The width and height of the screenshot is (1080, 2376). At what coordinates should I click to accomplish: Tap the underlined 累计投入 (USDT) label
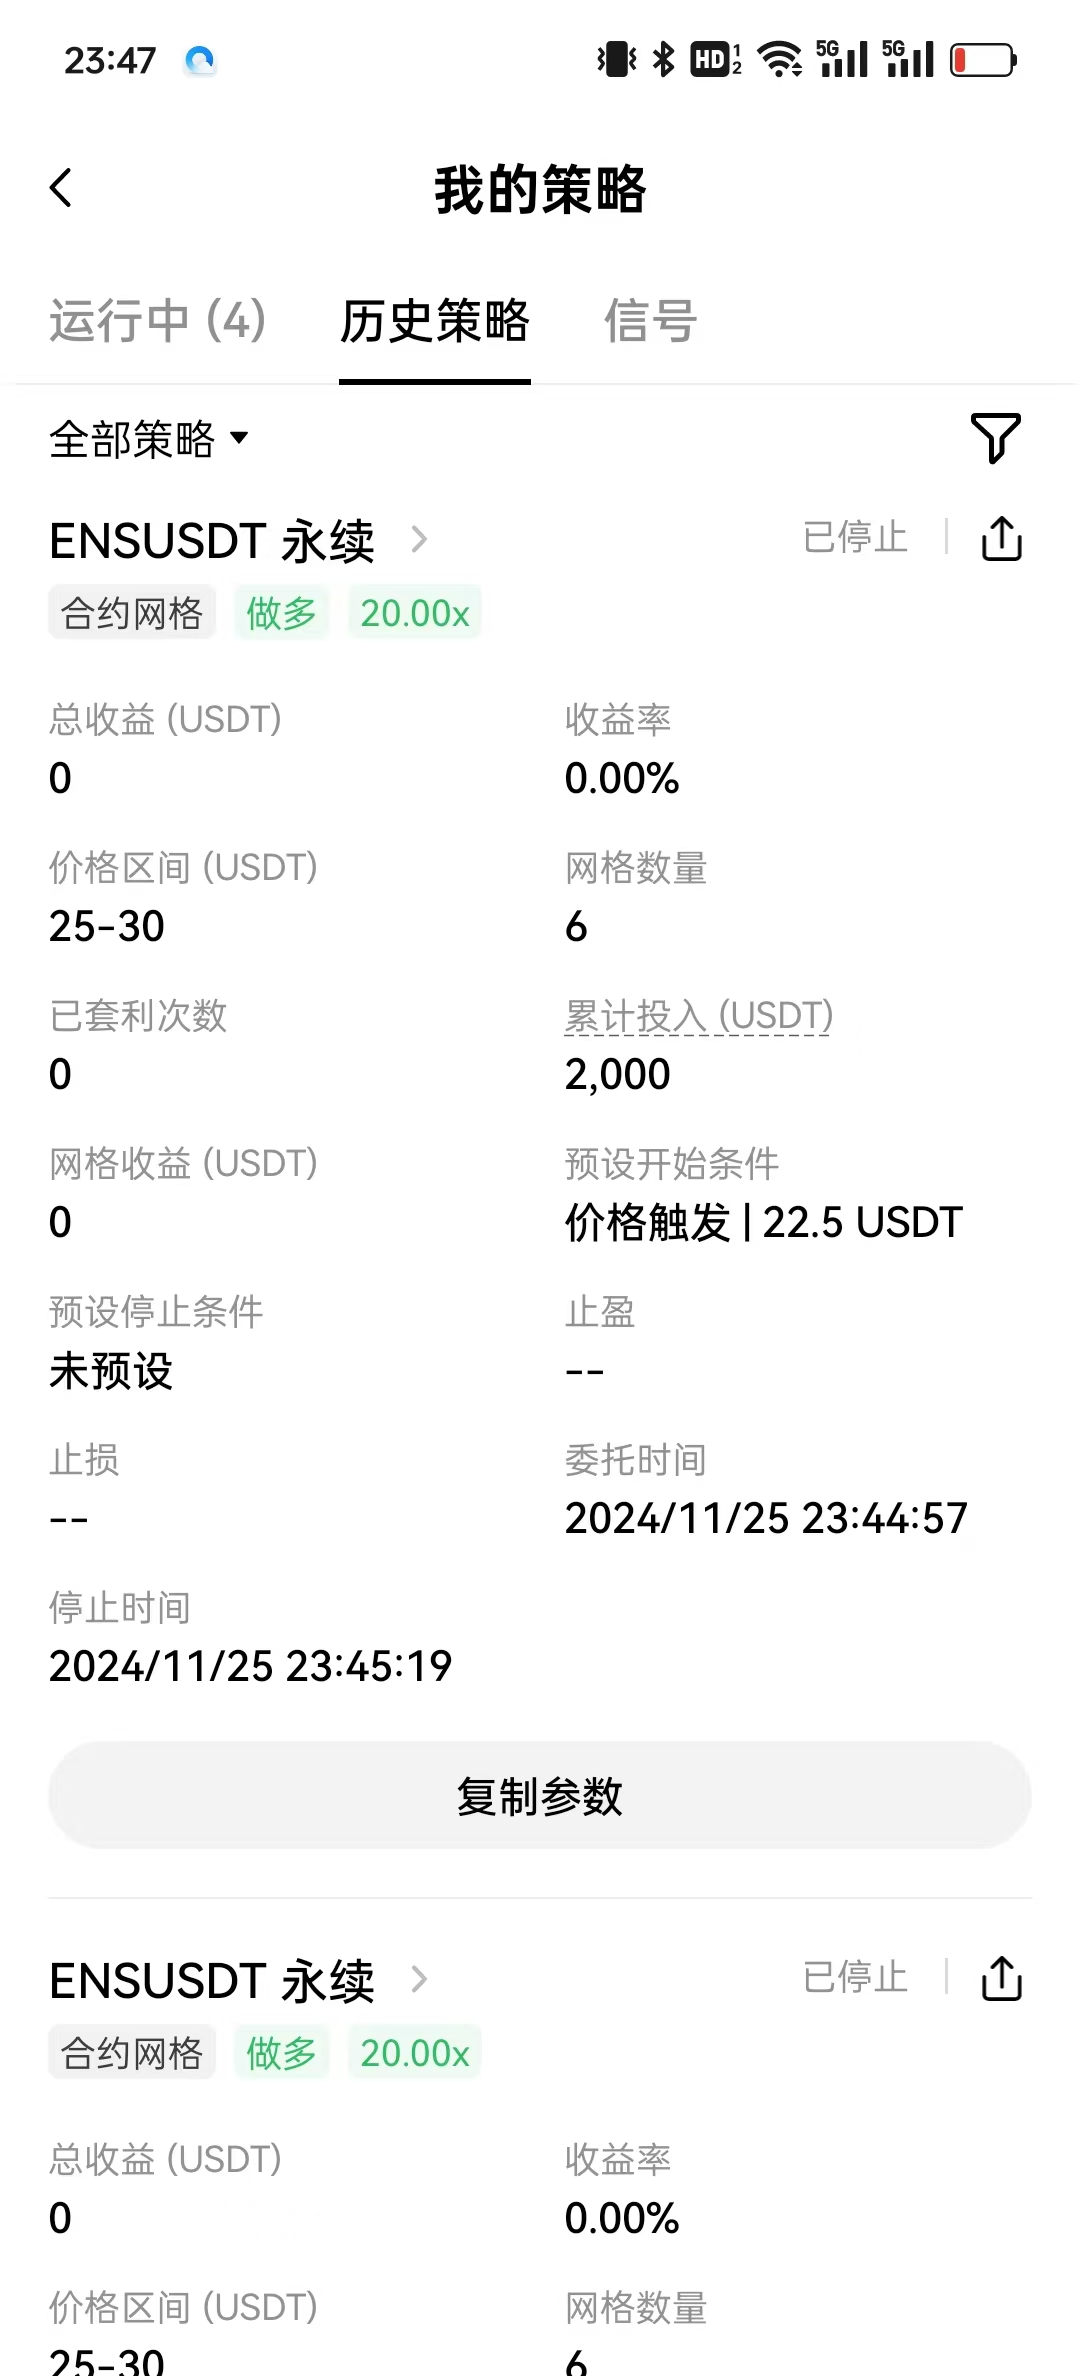tap(698, 1016)
